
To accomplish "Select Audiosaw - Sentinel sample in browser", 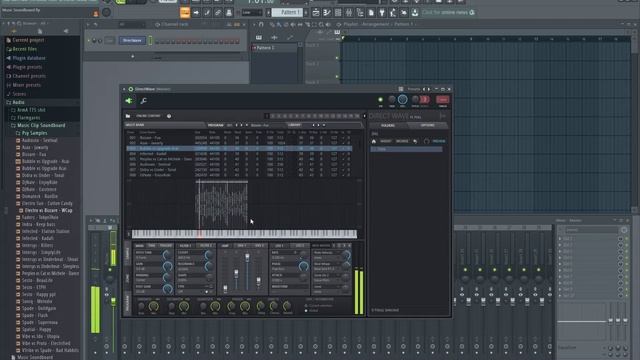I will coord(39,140).
